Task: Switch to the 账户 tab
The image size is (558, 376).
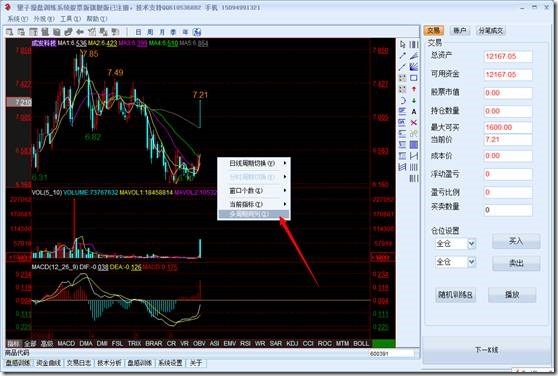Action: (459, 31)
